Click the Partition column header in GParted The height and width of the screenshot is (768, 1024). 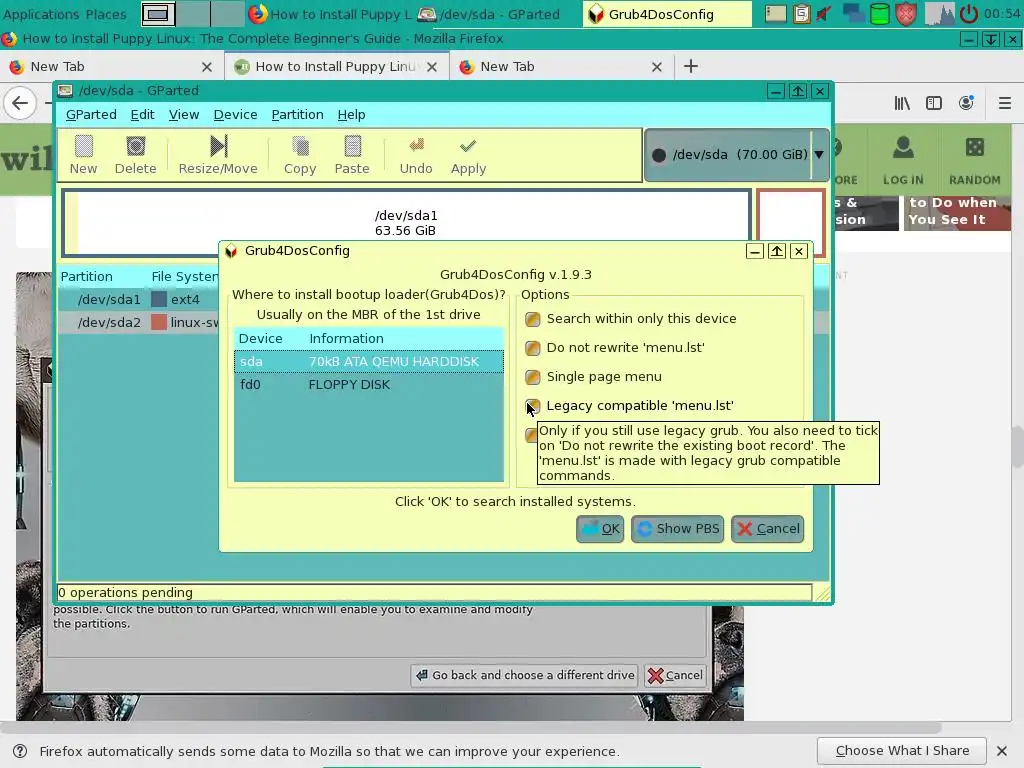[87, 277]
